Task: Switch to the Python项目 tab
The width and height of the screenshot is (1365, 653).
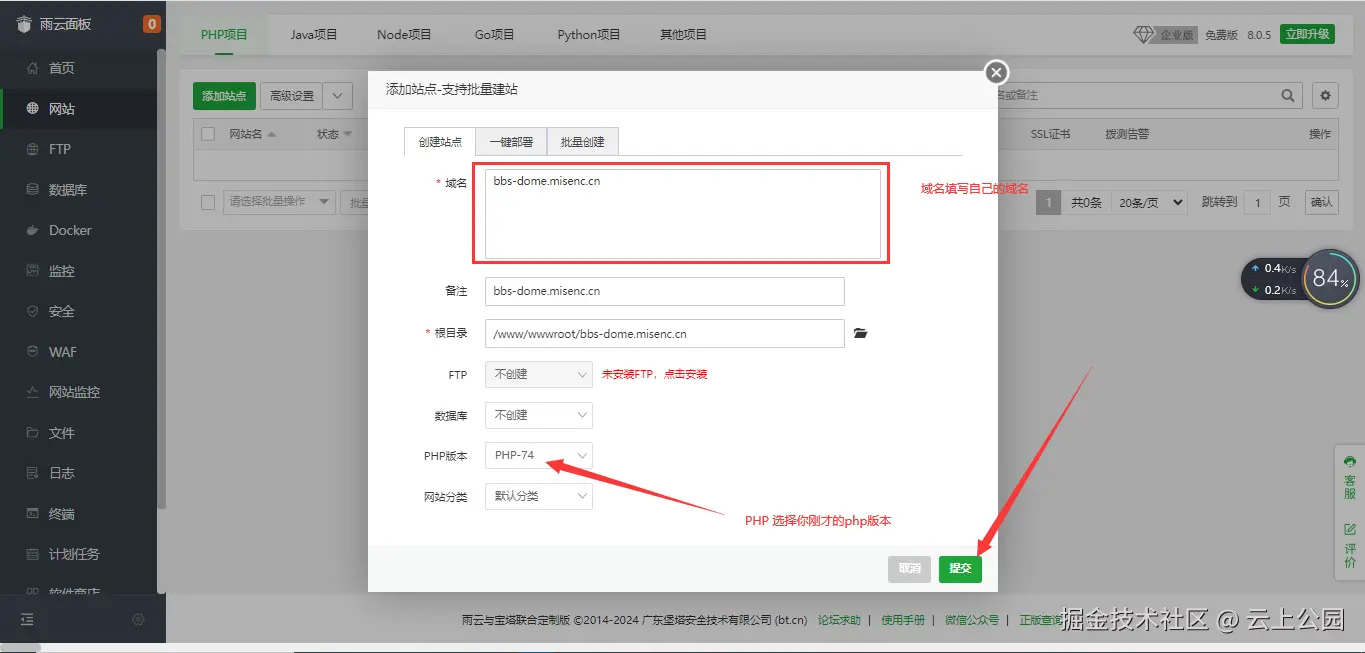Action: coord(589,34)
